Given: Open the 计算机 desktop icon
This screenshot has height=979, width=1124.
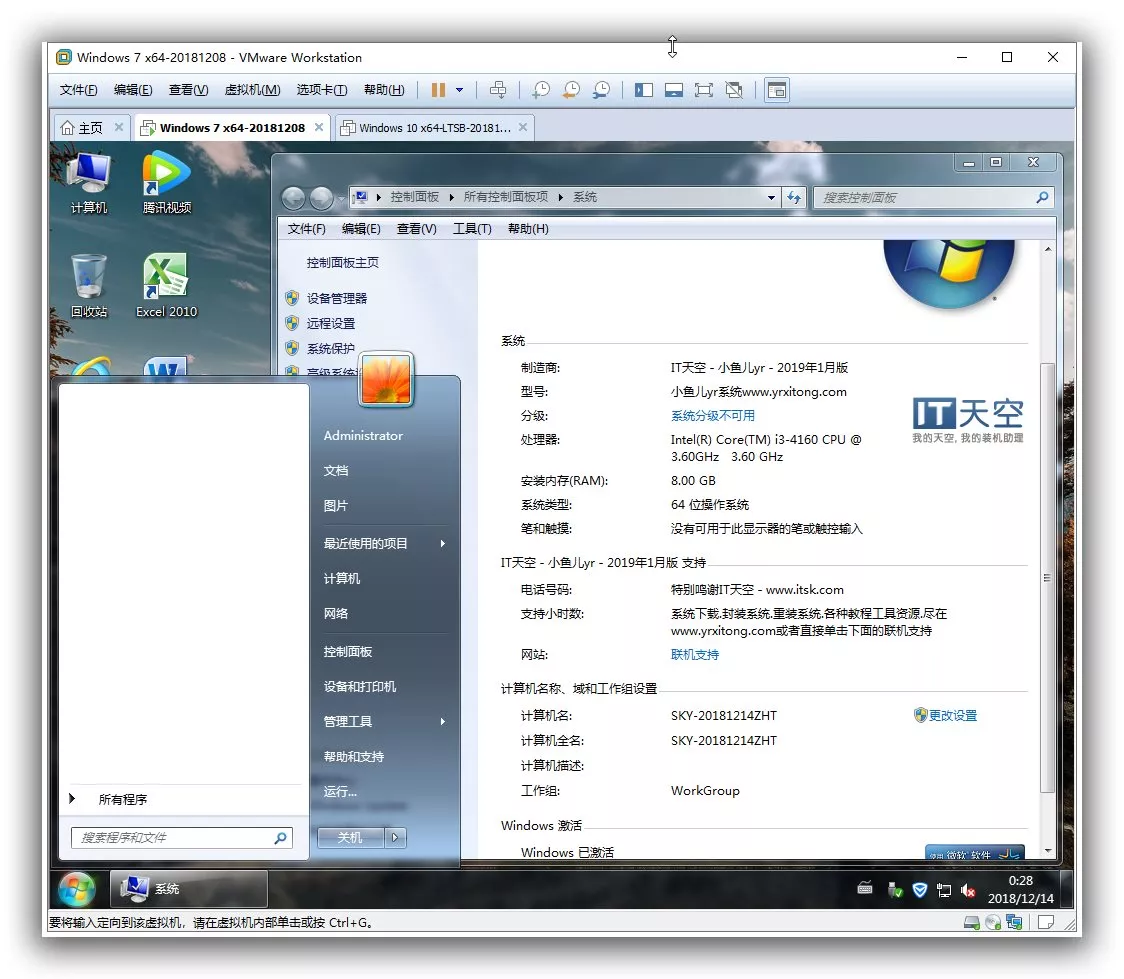Looking at the screenshot, I should pyautogui.click(x=89, y=183).
